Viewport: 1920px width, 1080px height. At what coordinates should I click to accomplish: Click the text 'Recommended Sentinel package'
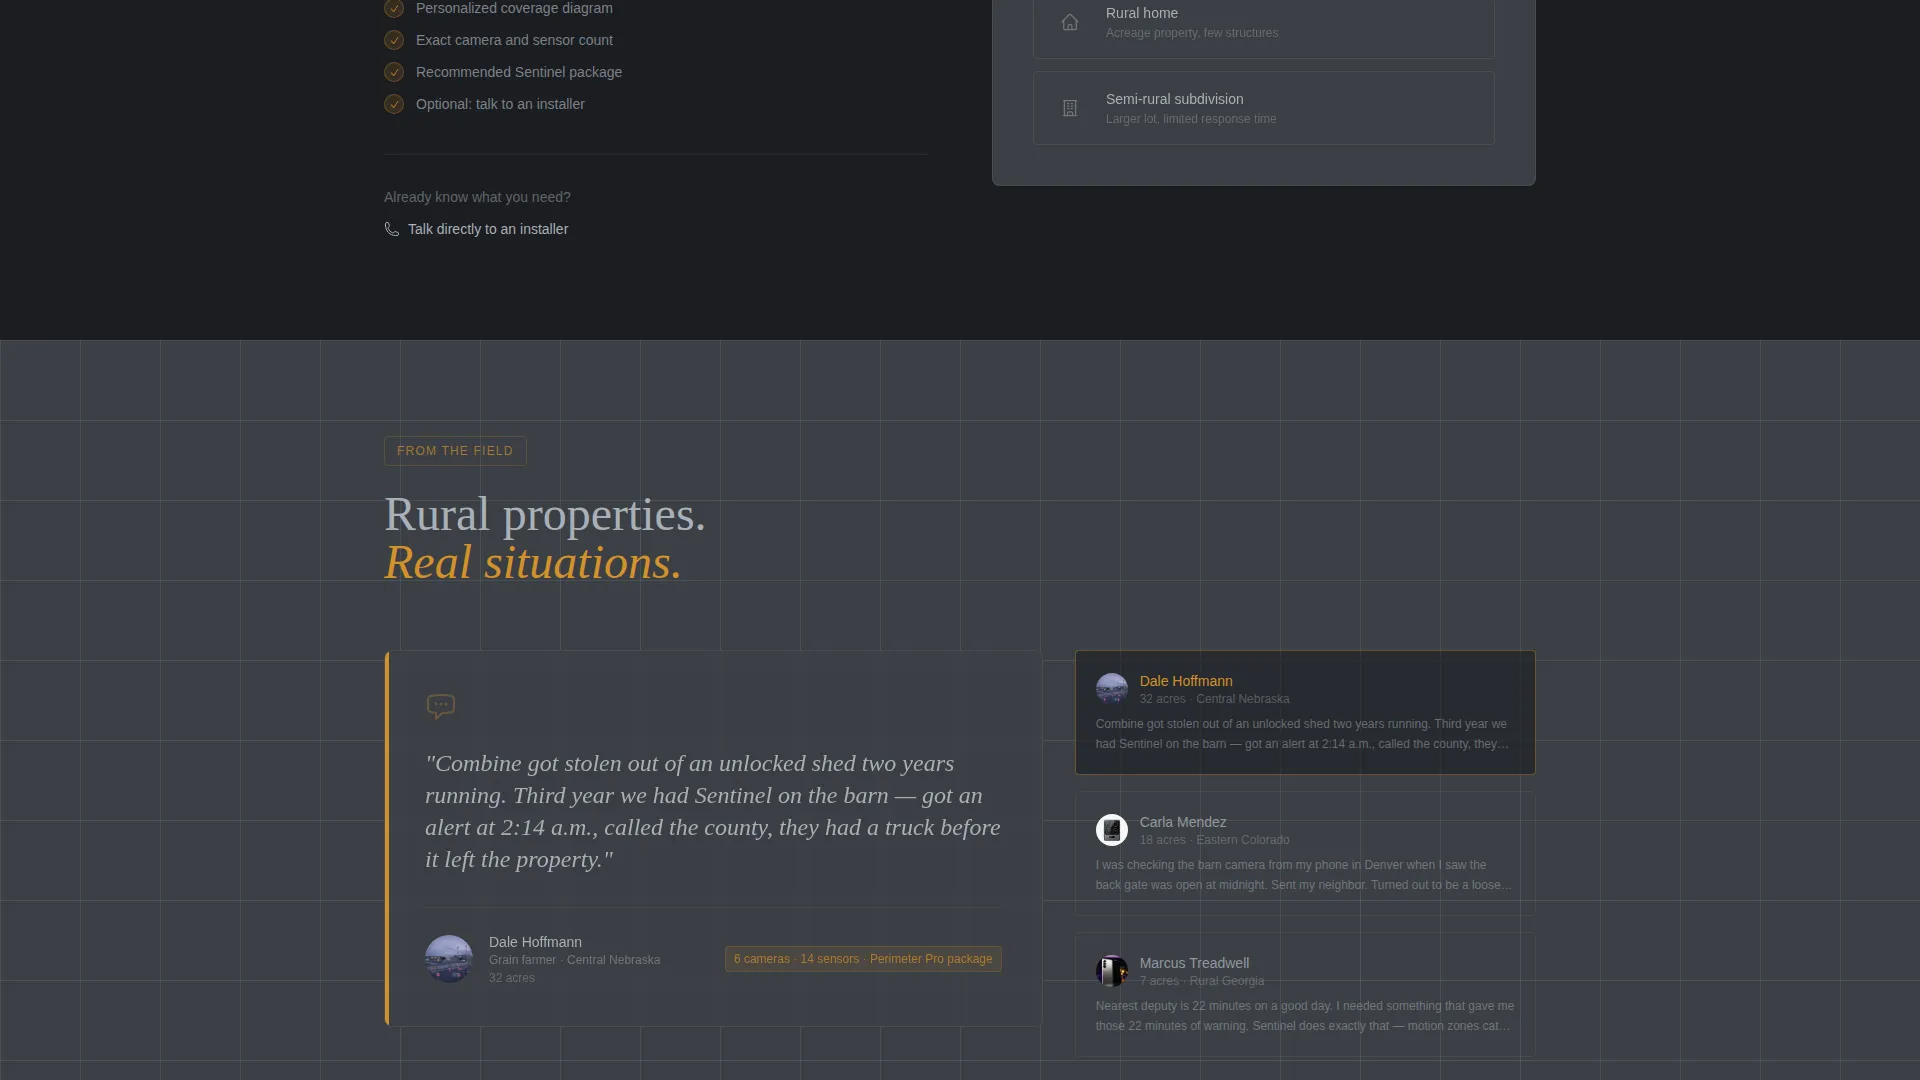click(519, 72)
